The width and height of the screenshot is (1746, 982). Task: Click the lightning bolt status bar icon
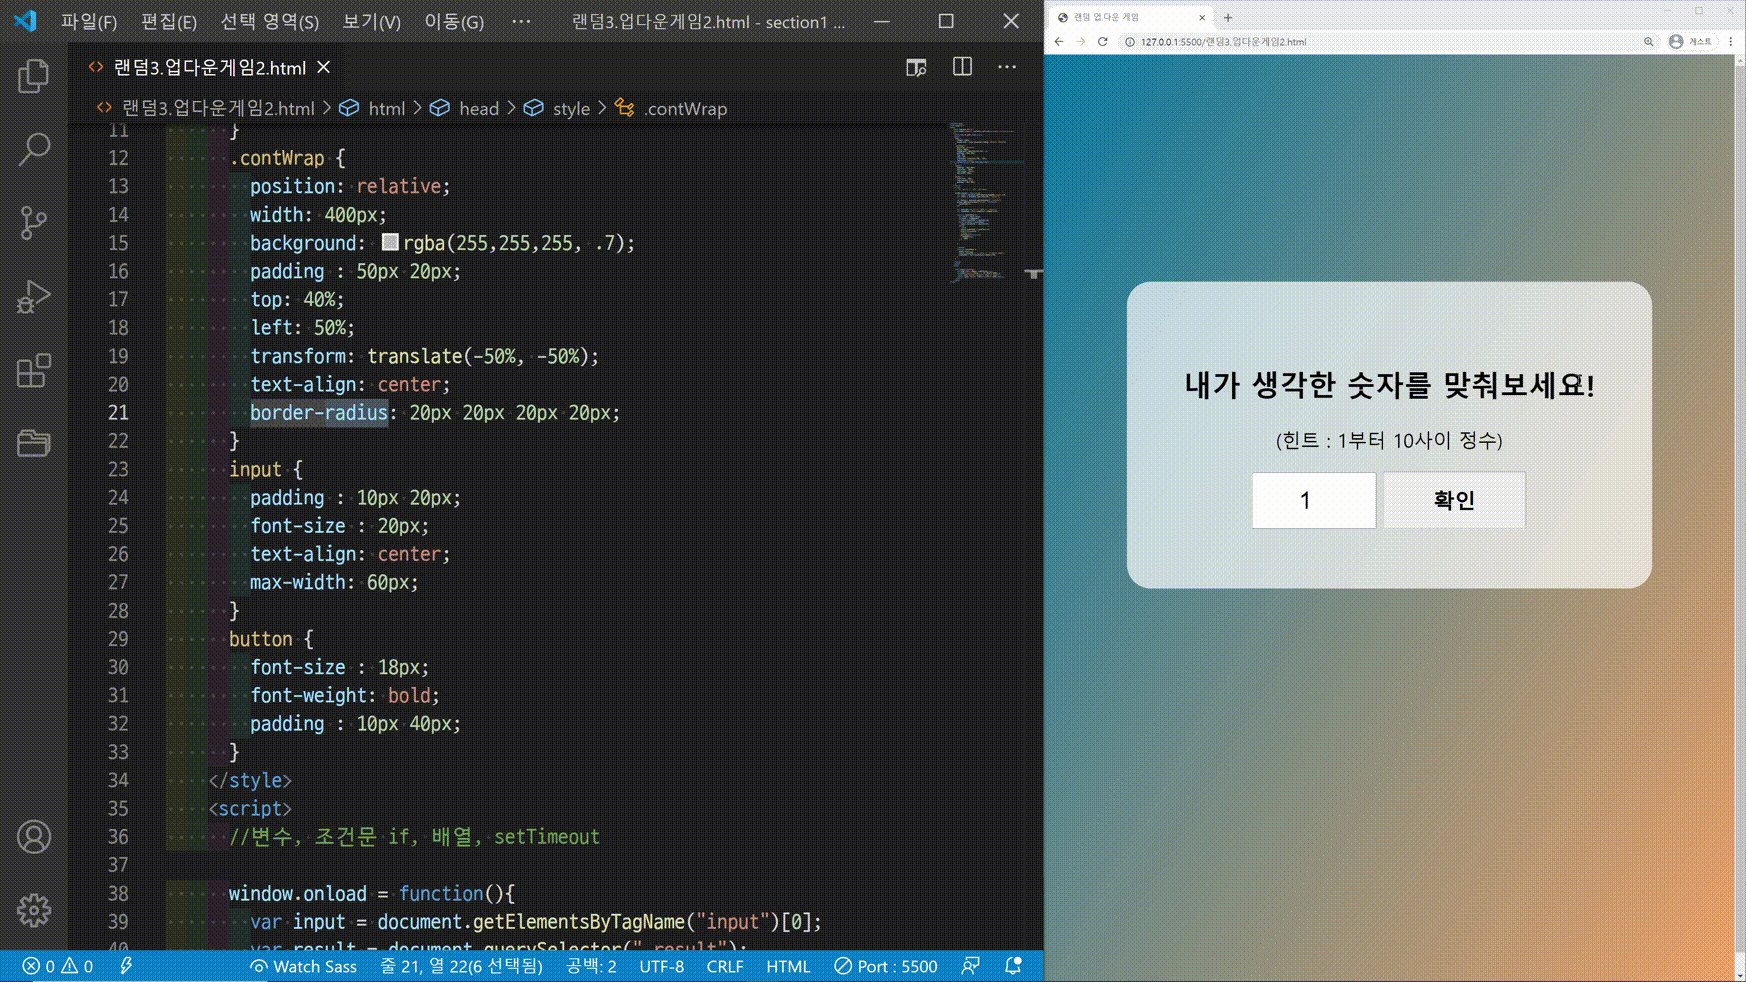126,966
